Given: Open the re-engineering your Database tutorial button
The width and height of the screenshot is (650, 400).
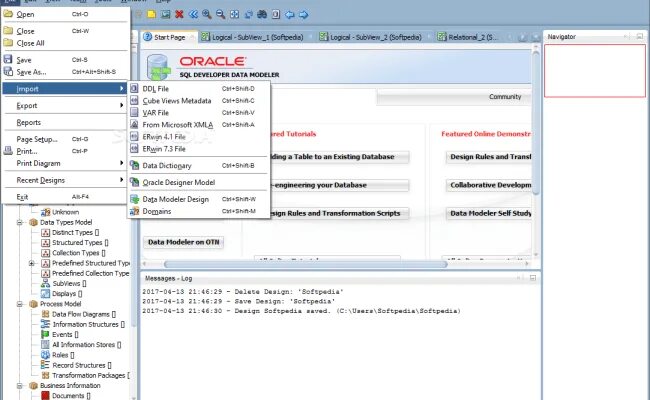Looking at the screenshot, I should pos(339,185).
